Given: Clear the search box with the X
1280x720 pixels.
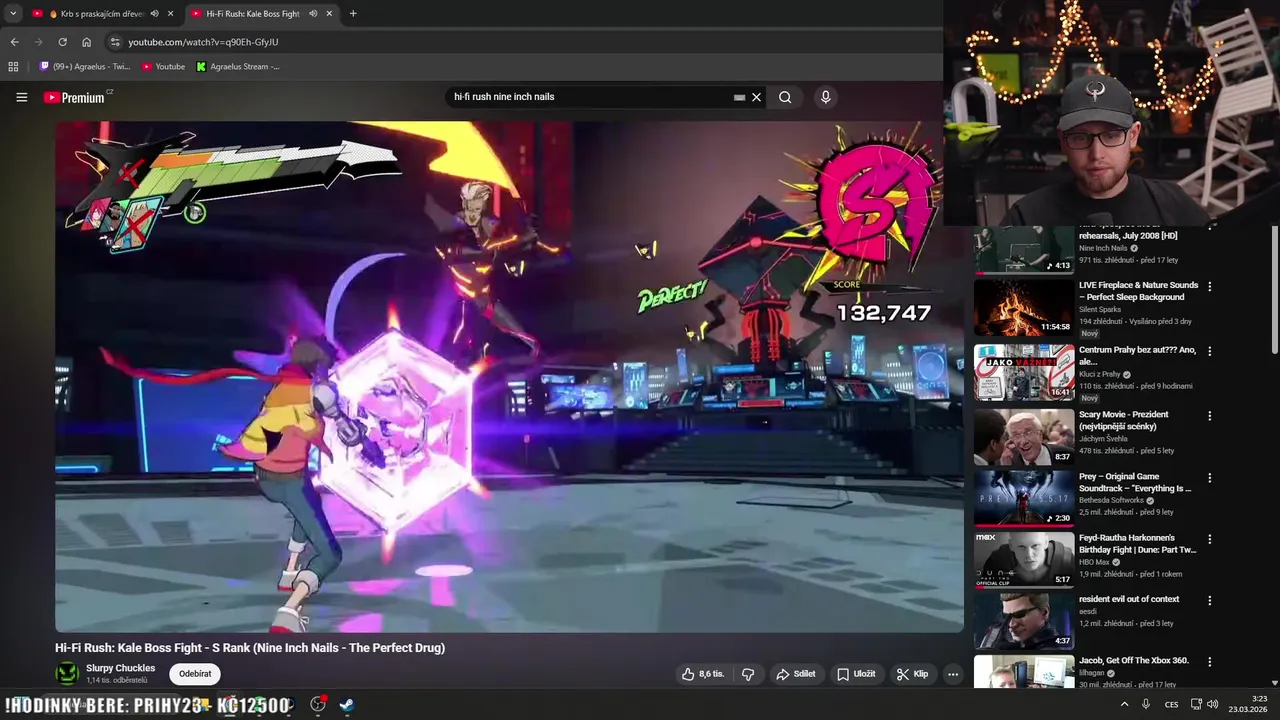Looking at the screenshot, I should tap(757, 97).
